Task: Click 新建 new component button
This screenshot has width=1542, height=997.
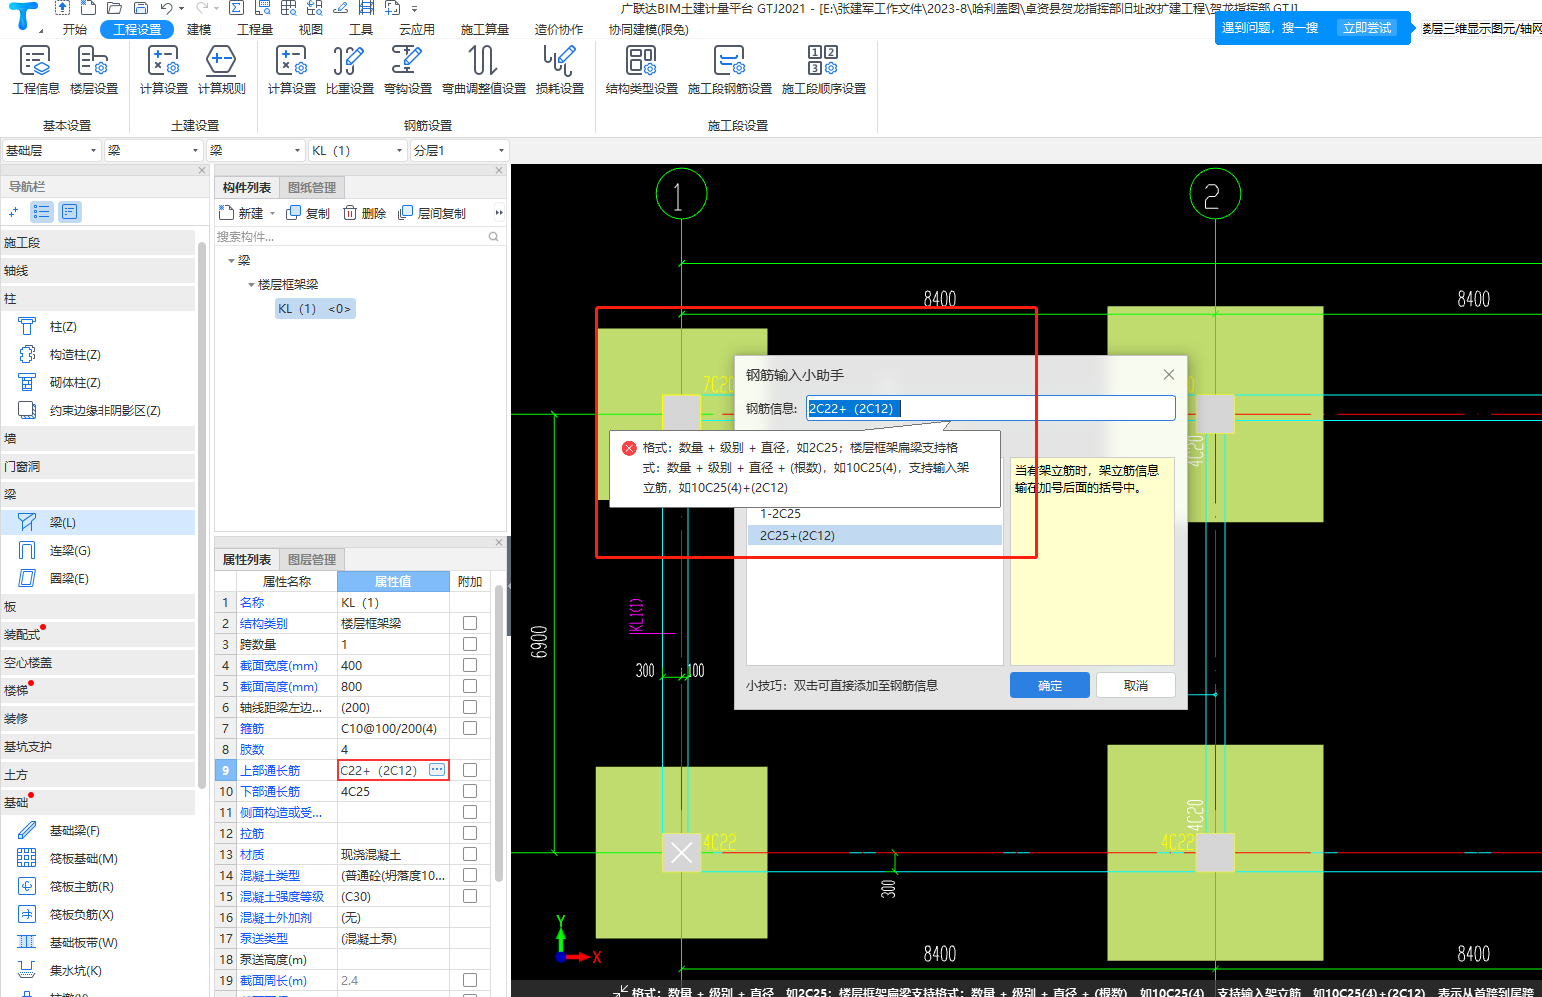Action: (241, 213)
